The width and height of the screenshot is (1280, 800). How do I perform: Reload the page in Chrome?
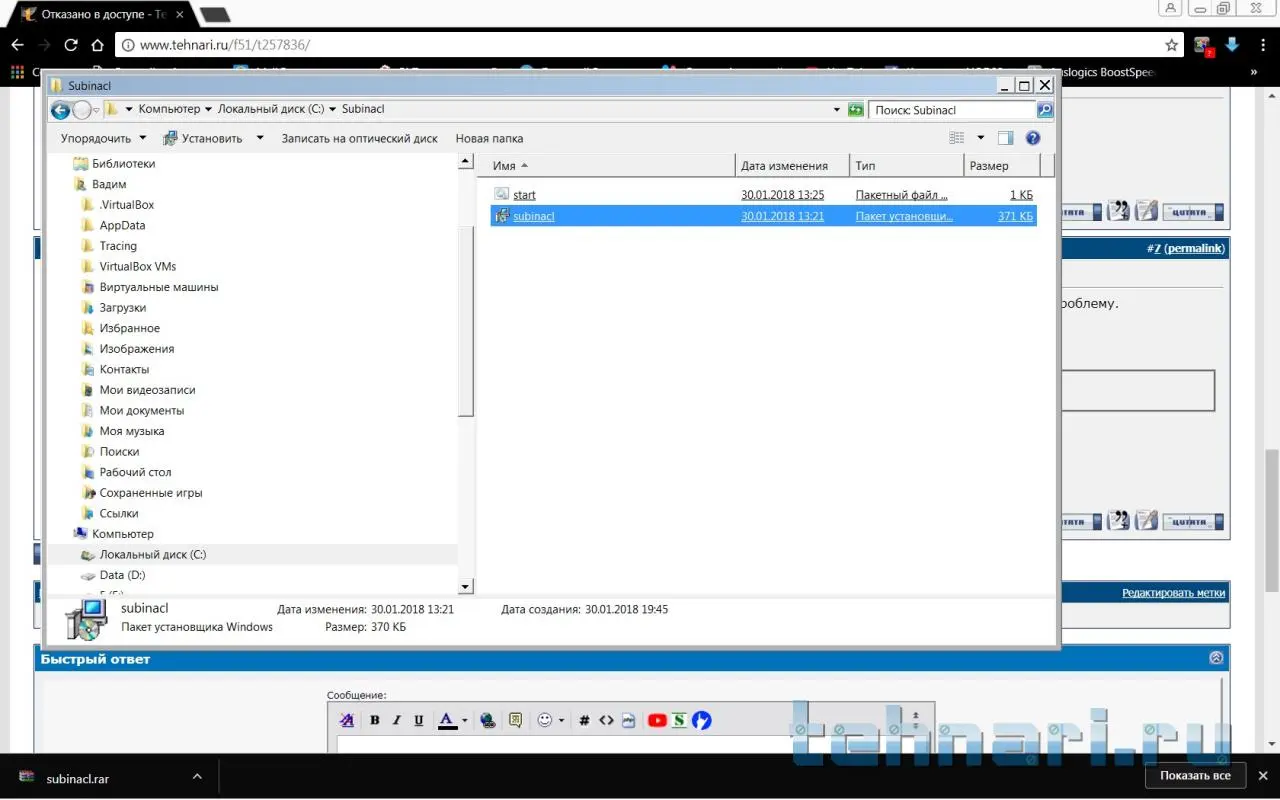click(71, 45)
